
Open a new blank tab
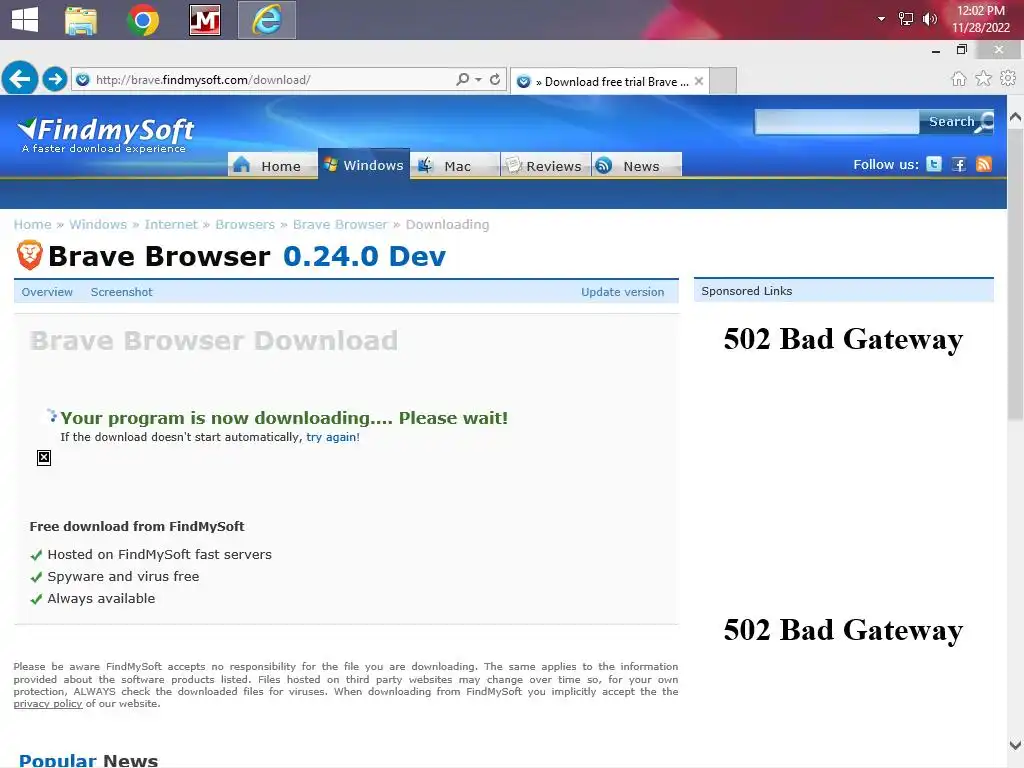coord(723,80)
